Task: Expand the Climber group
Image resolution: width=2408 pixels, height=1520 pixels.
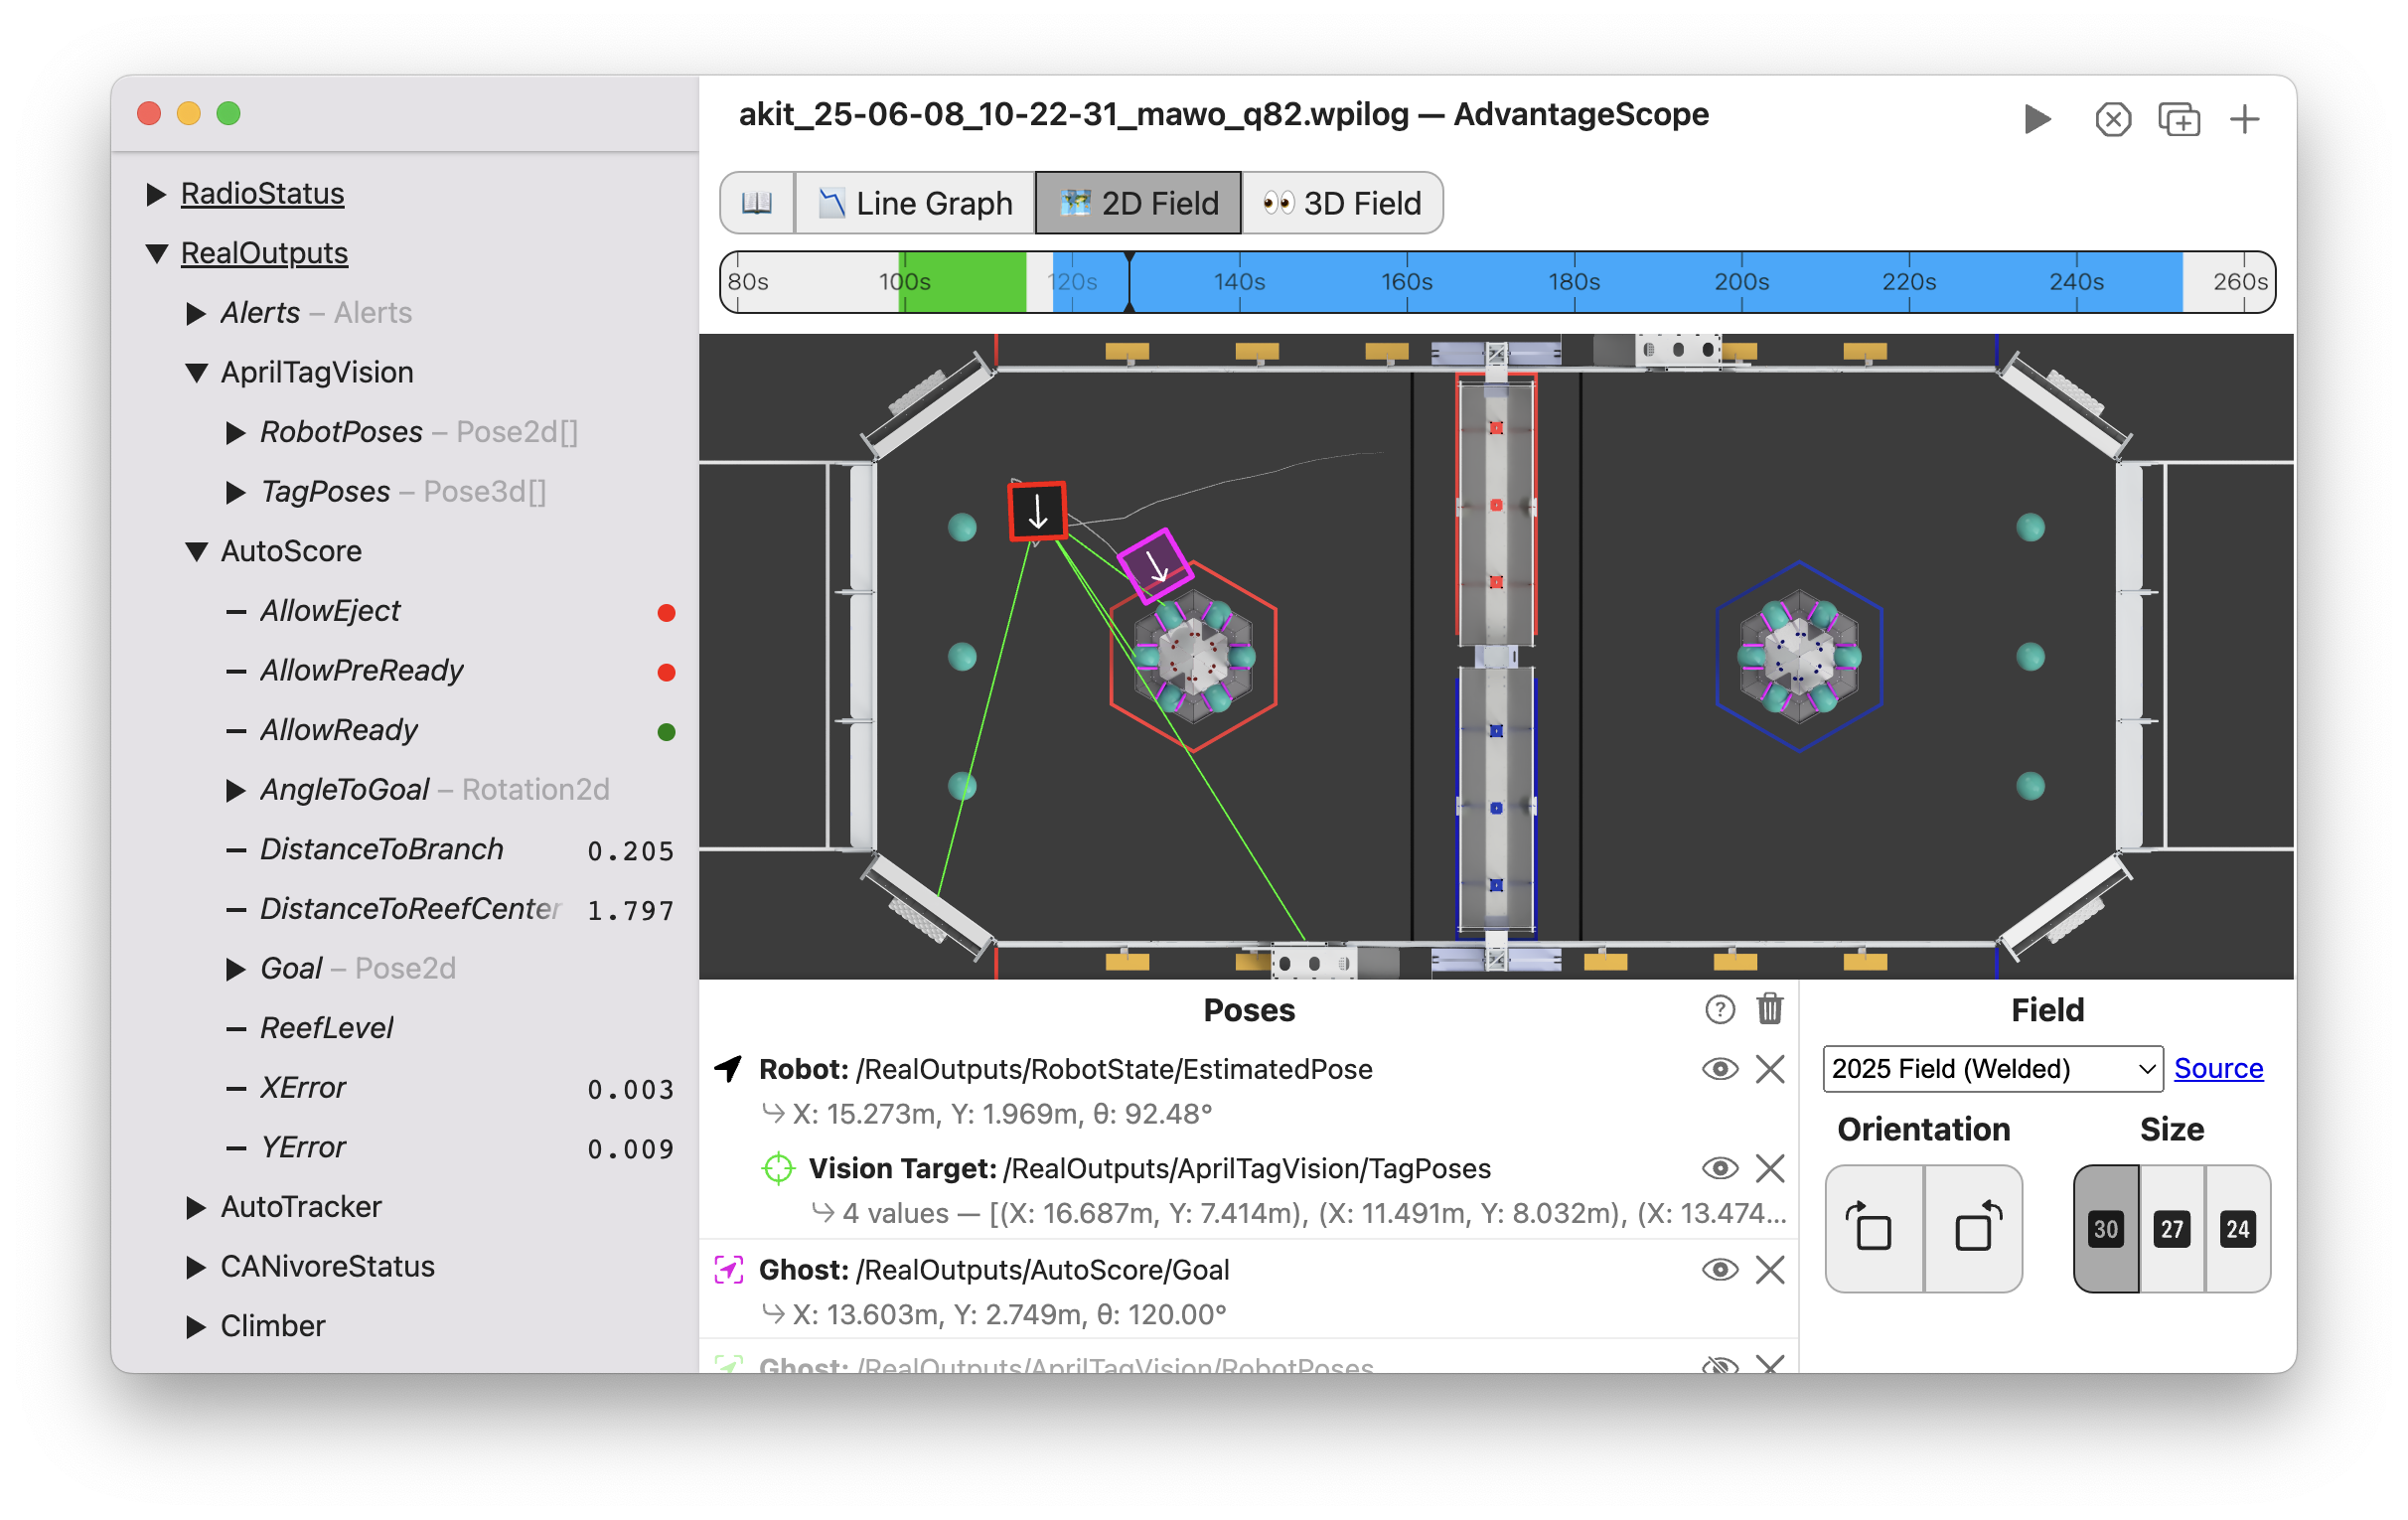Action: coord(196,1328)
